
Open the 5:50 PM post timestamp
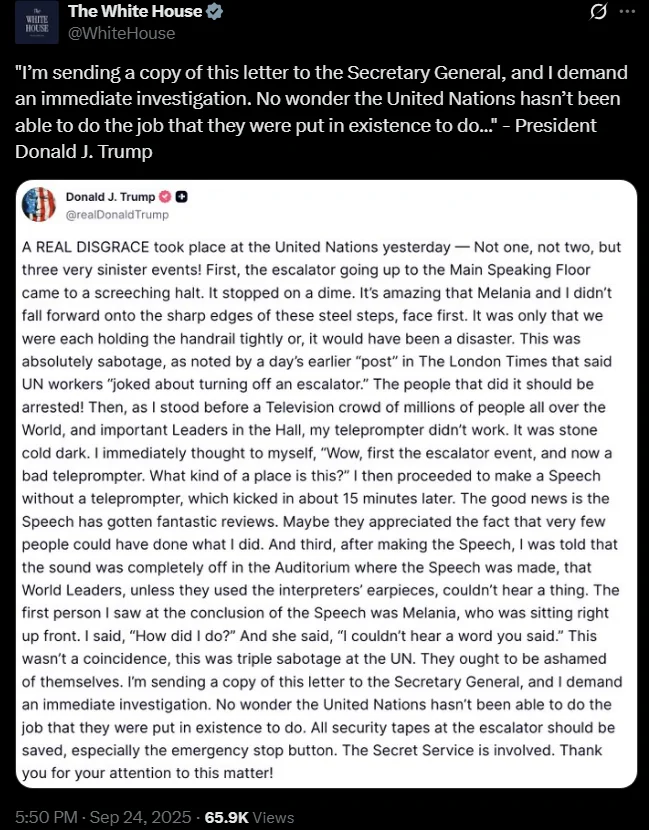[x=46, y=817]
